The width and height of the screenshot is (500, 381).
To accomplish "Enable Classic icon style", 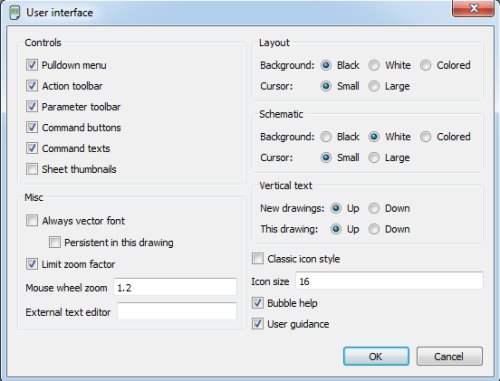I will pos(258,258).
